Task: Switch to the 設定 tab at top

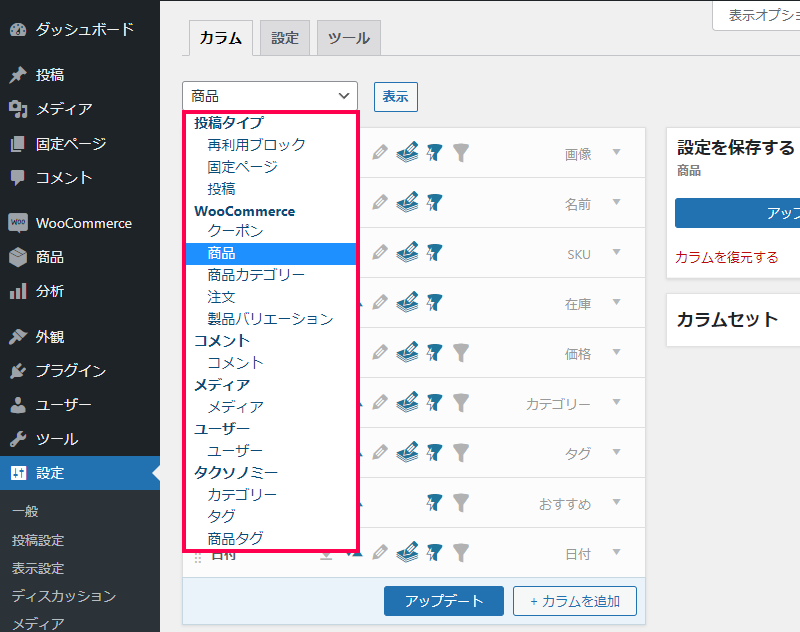Action: tap(285, 38)
